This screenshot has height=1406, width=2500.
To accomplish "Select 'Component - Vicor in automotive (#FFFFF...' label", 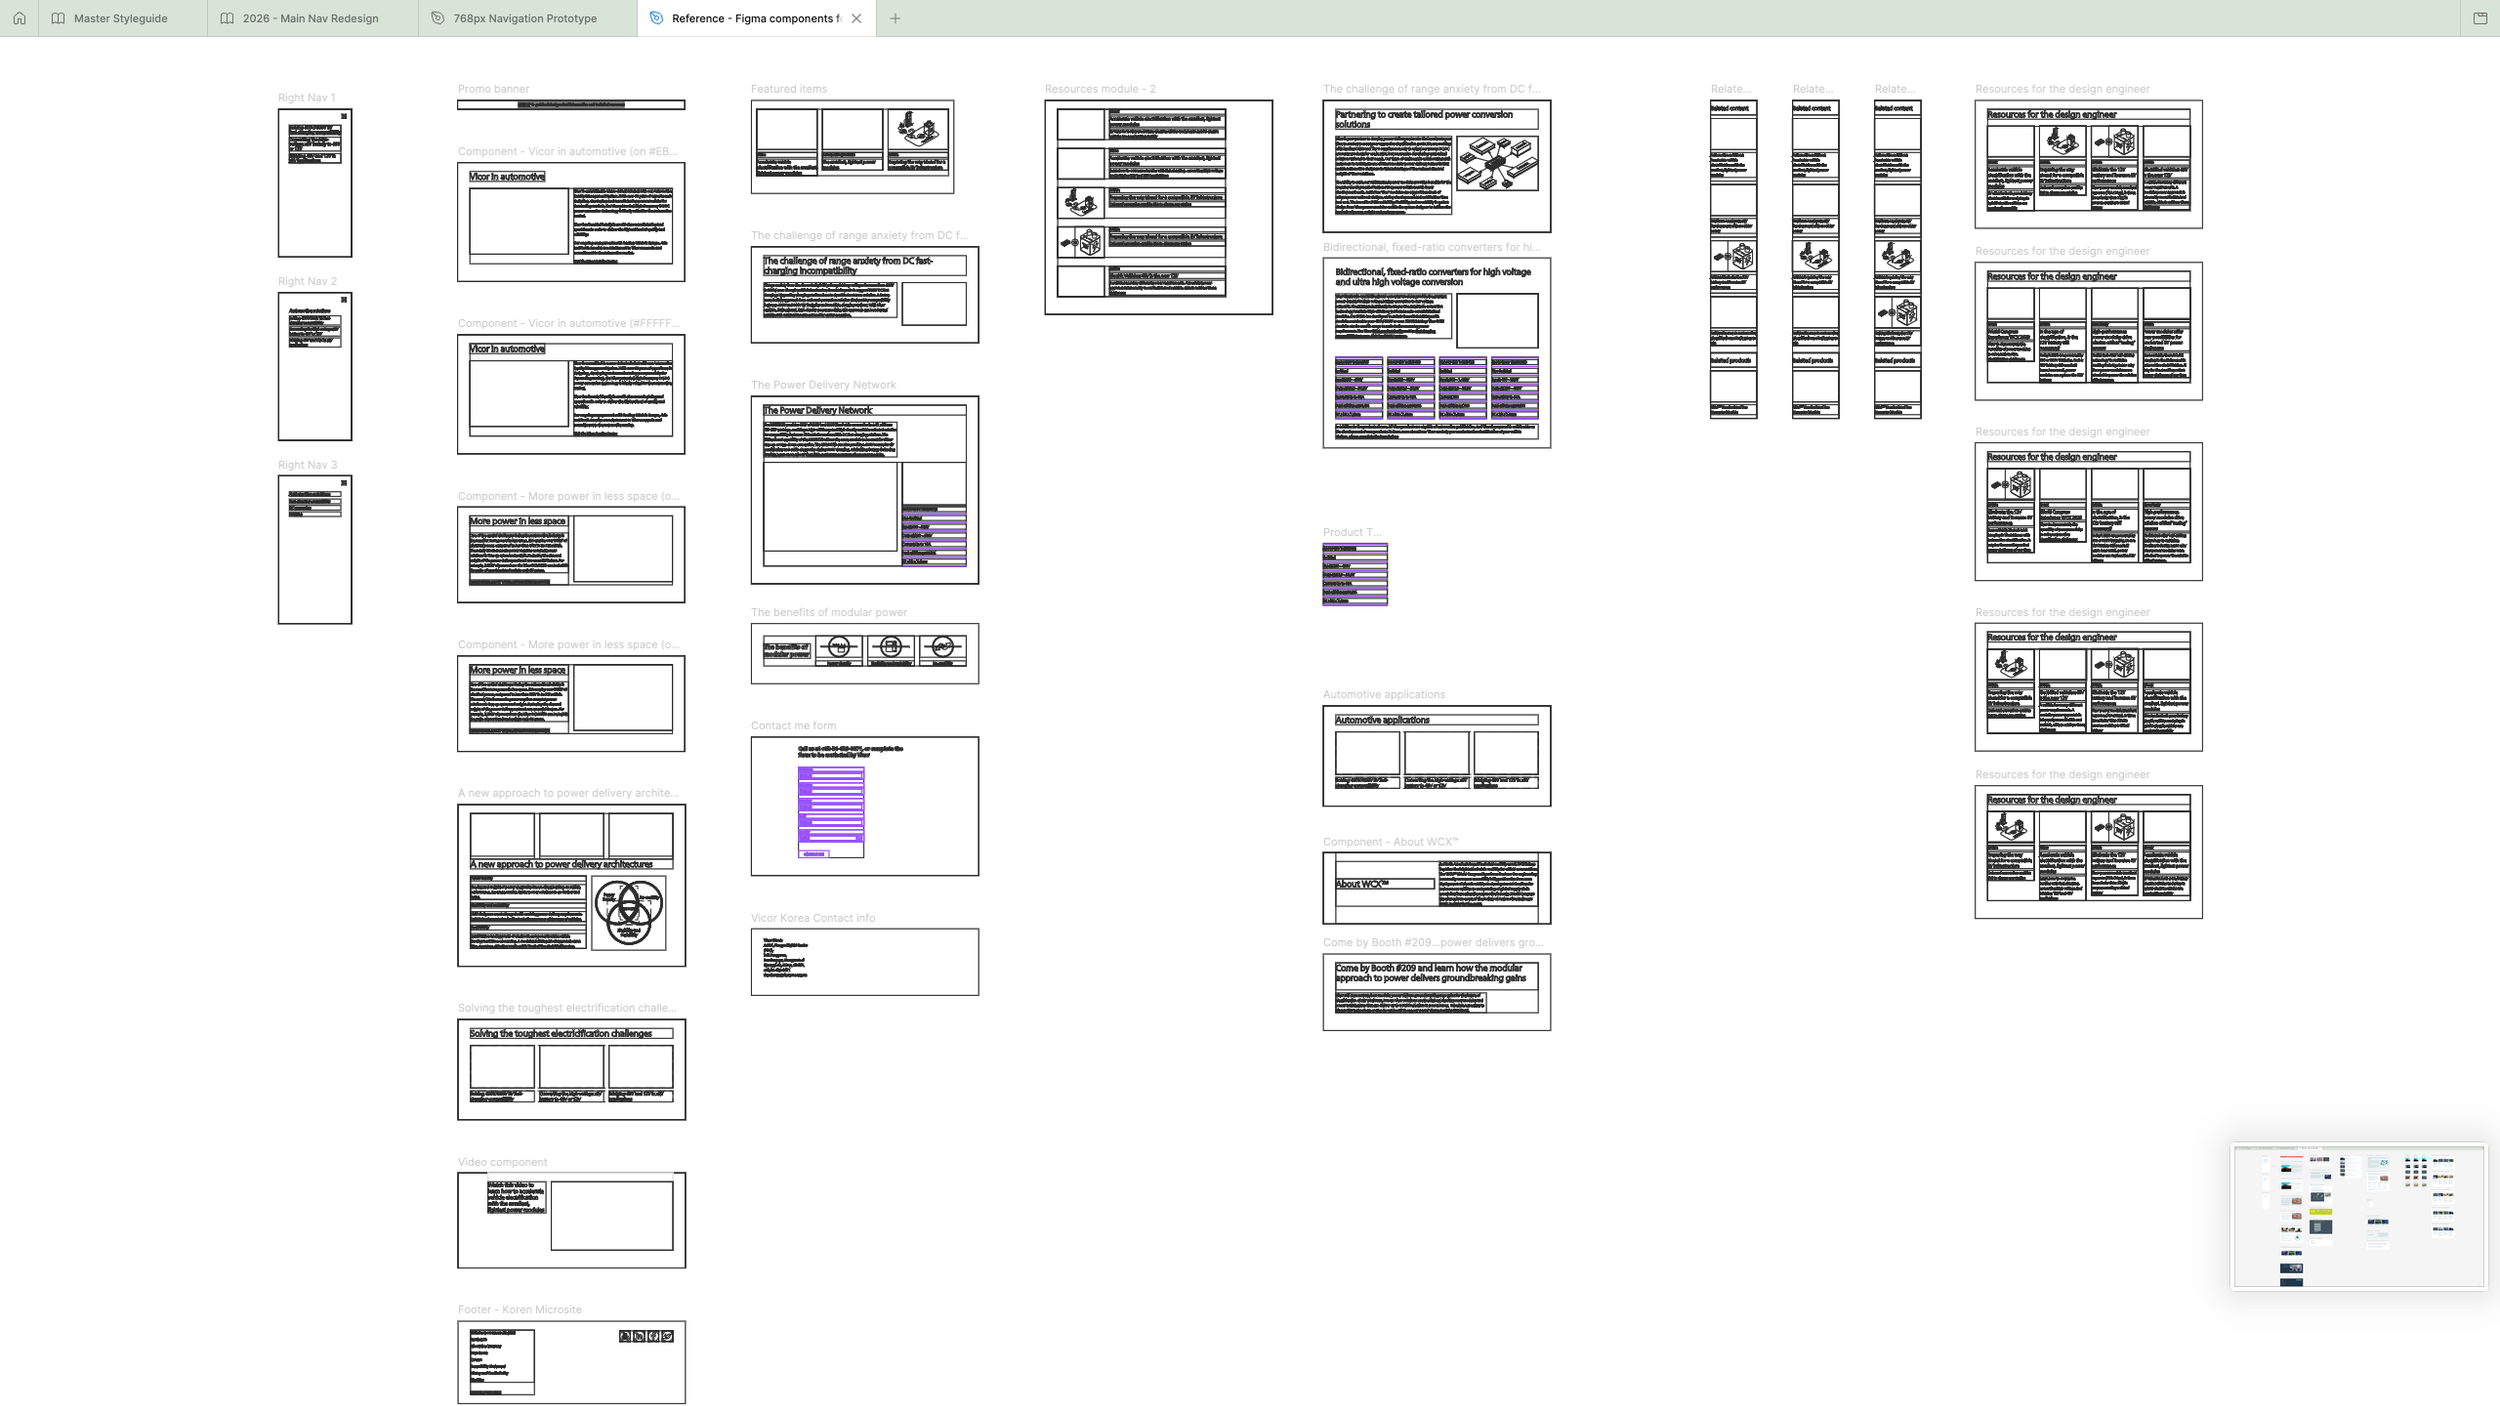I will coord(568,323).
